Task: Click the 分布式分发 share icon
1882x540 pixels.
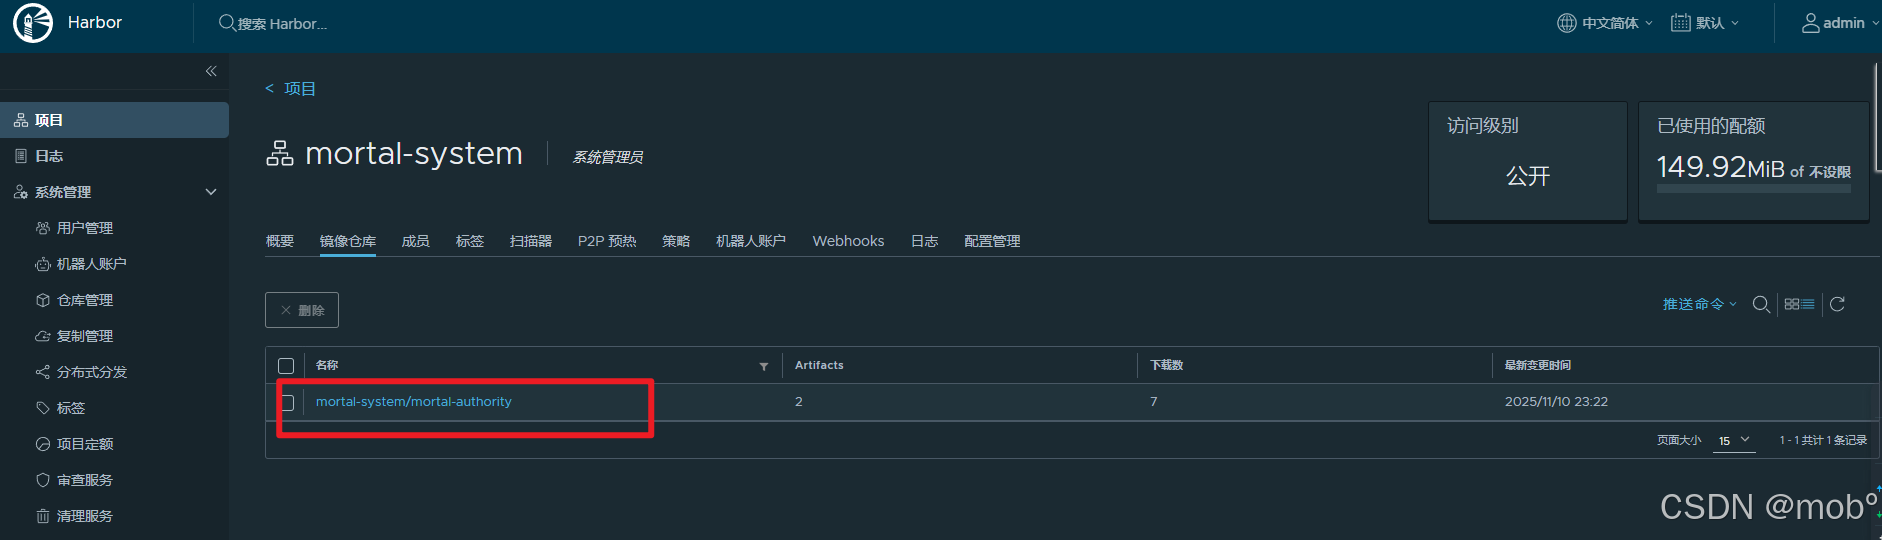Action: point(43,372)
